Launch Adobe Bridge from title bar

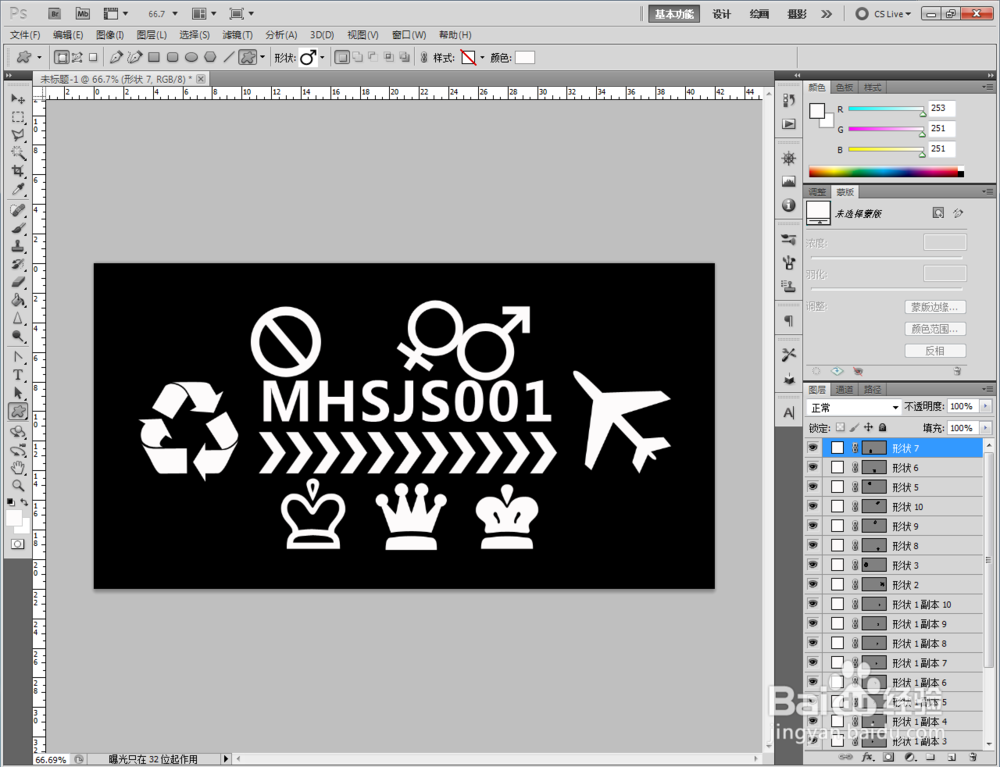54,13
